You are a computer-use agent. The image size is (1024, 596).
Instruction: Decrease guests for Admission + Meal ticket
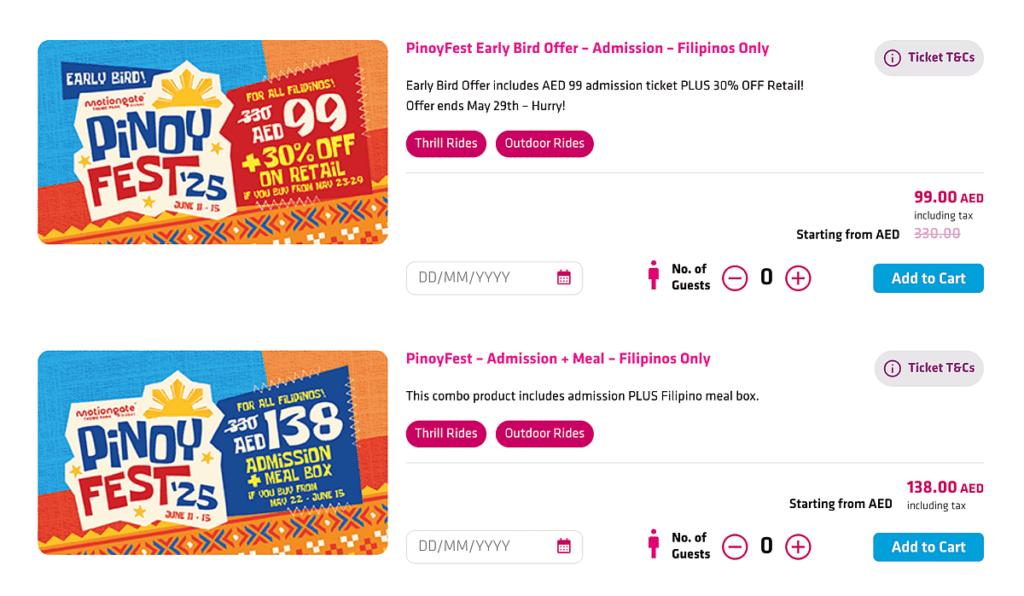coord(735,546)
